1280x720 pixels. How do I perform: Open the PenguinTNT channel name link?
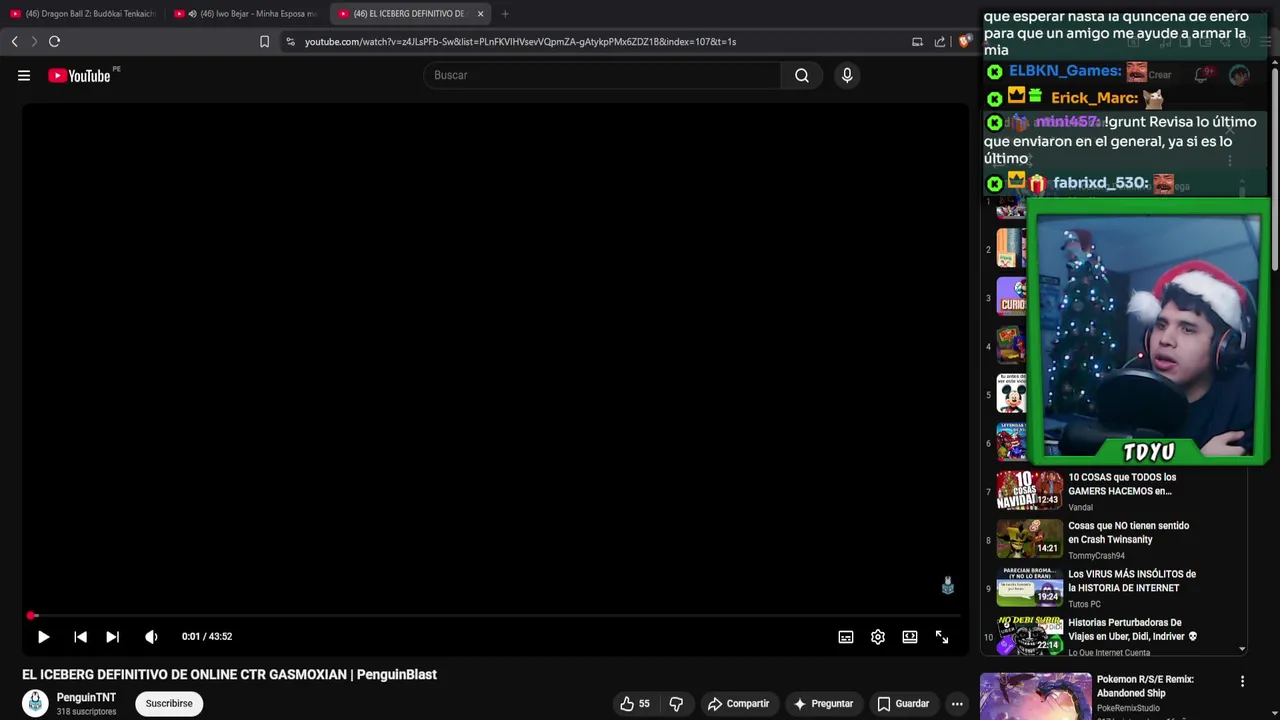tap(86, 697)
